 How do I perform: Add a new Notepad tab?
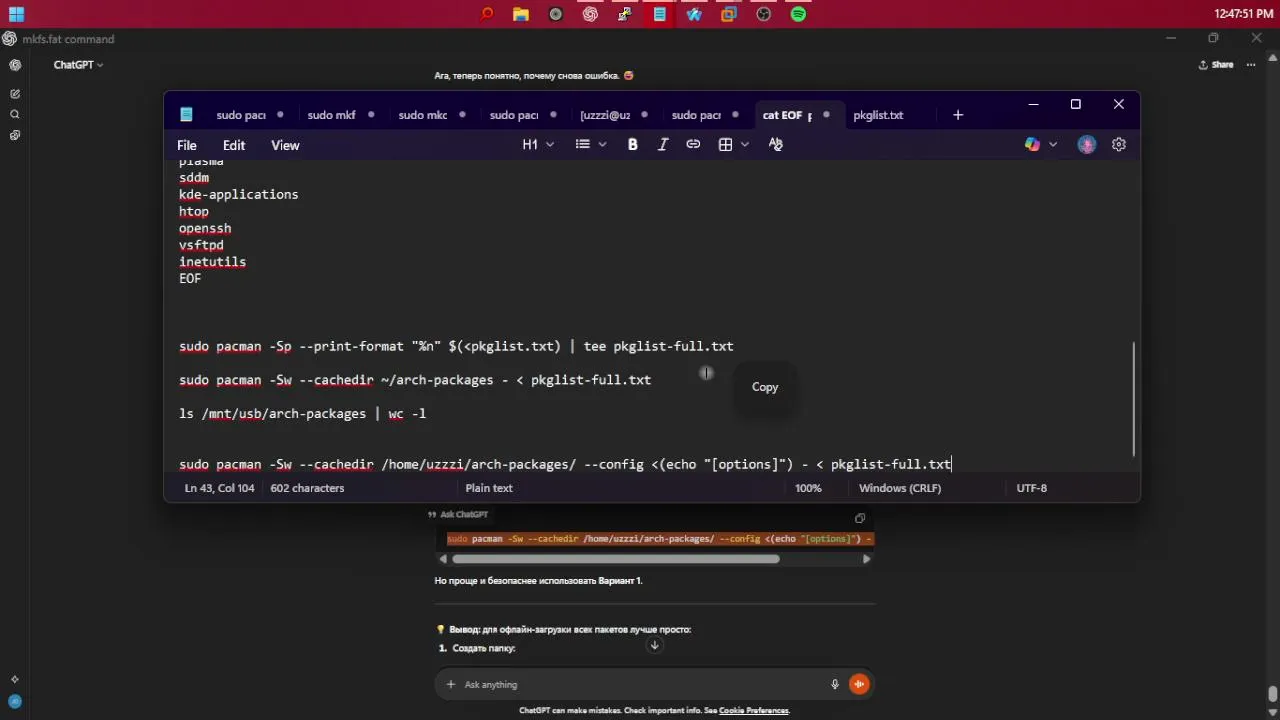click(x=958, y=115)
